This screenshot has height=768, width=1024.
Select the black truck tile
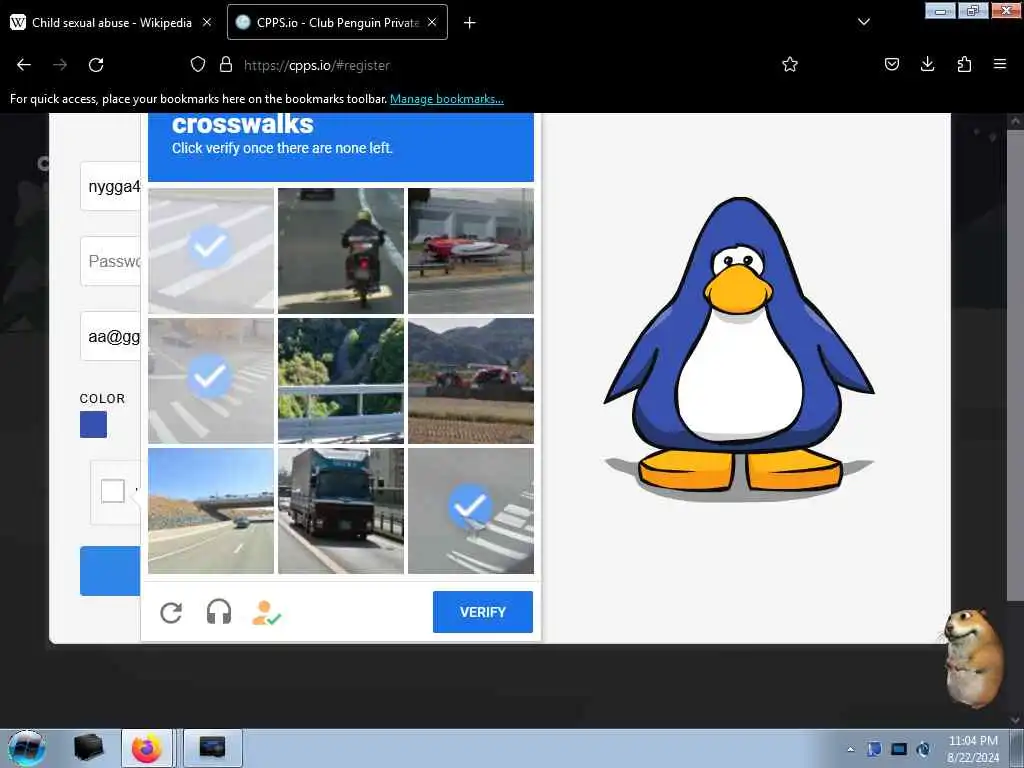click(341, 511)
